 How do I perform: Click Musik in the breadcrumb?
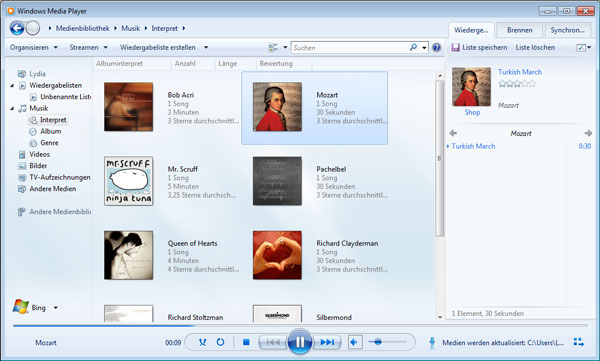coord(130,28)
